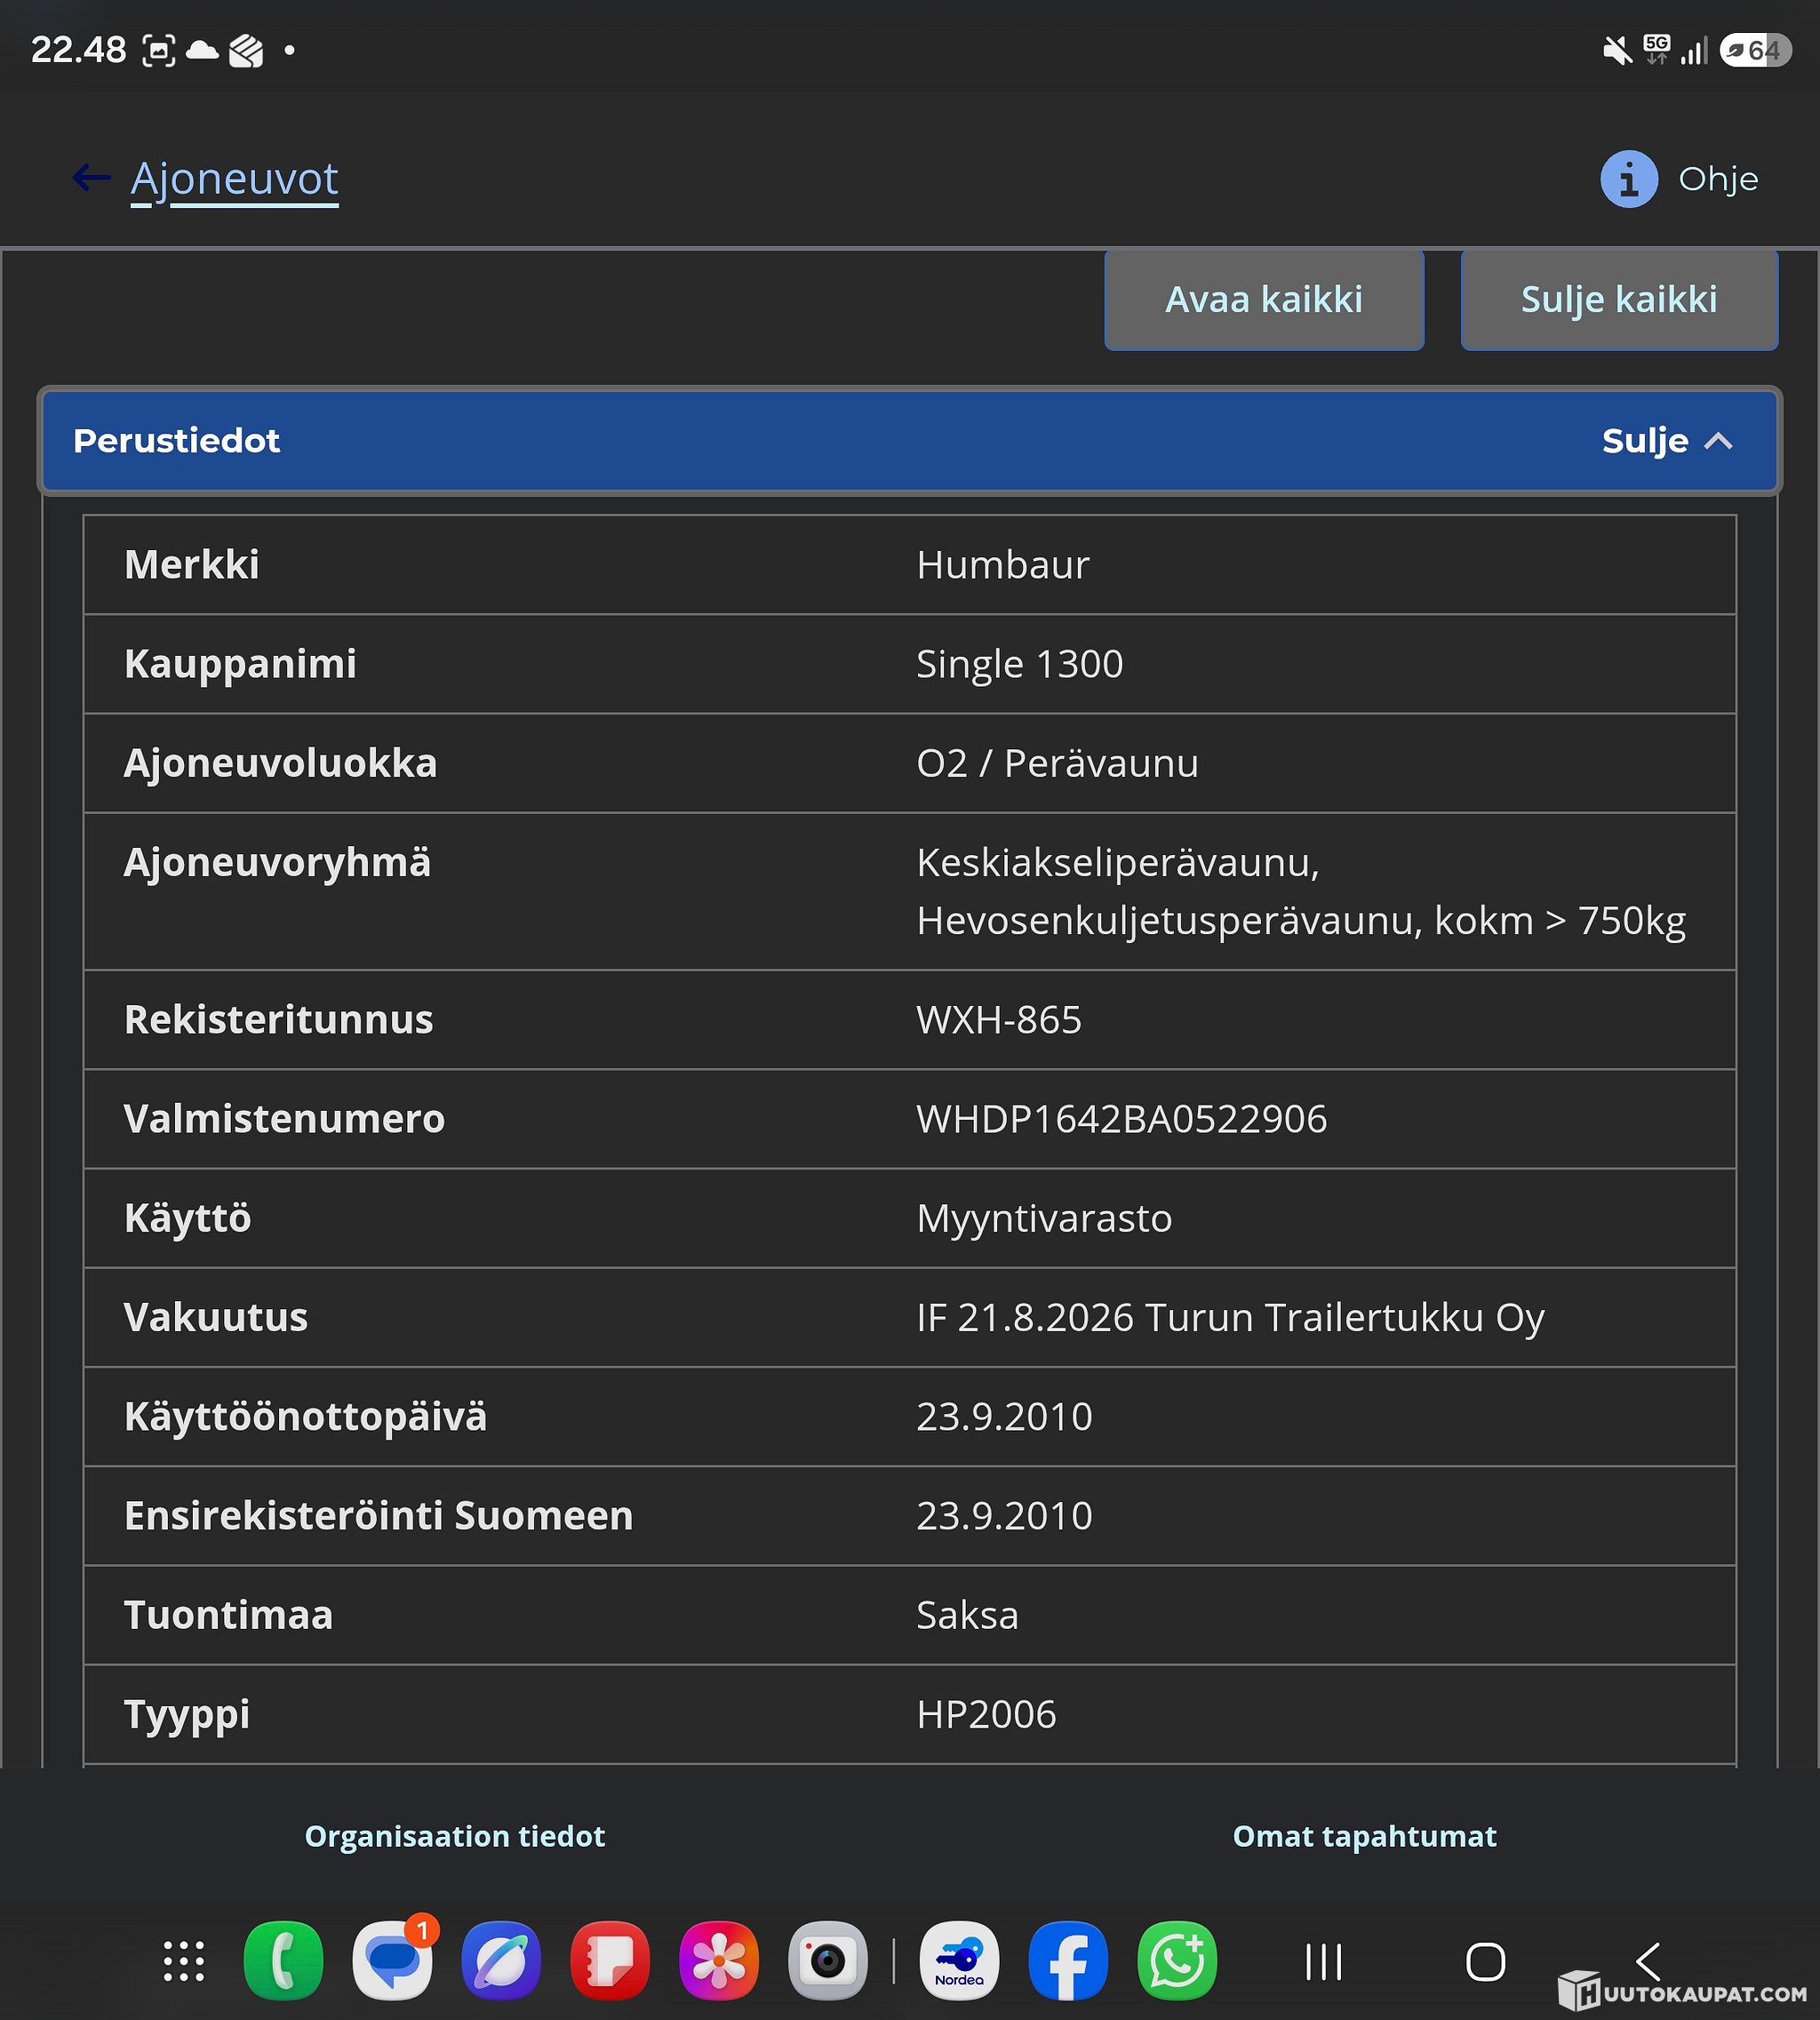Tap the muted sound status icon

click(1617, 50)
